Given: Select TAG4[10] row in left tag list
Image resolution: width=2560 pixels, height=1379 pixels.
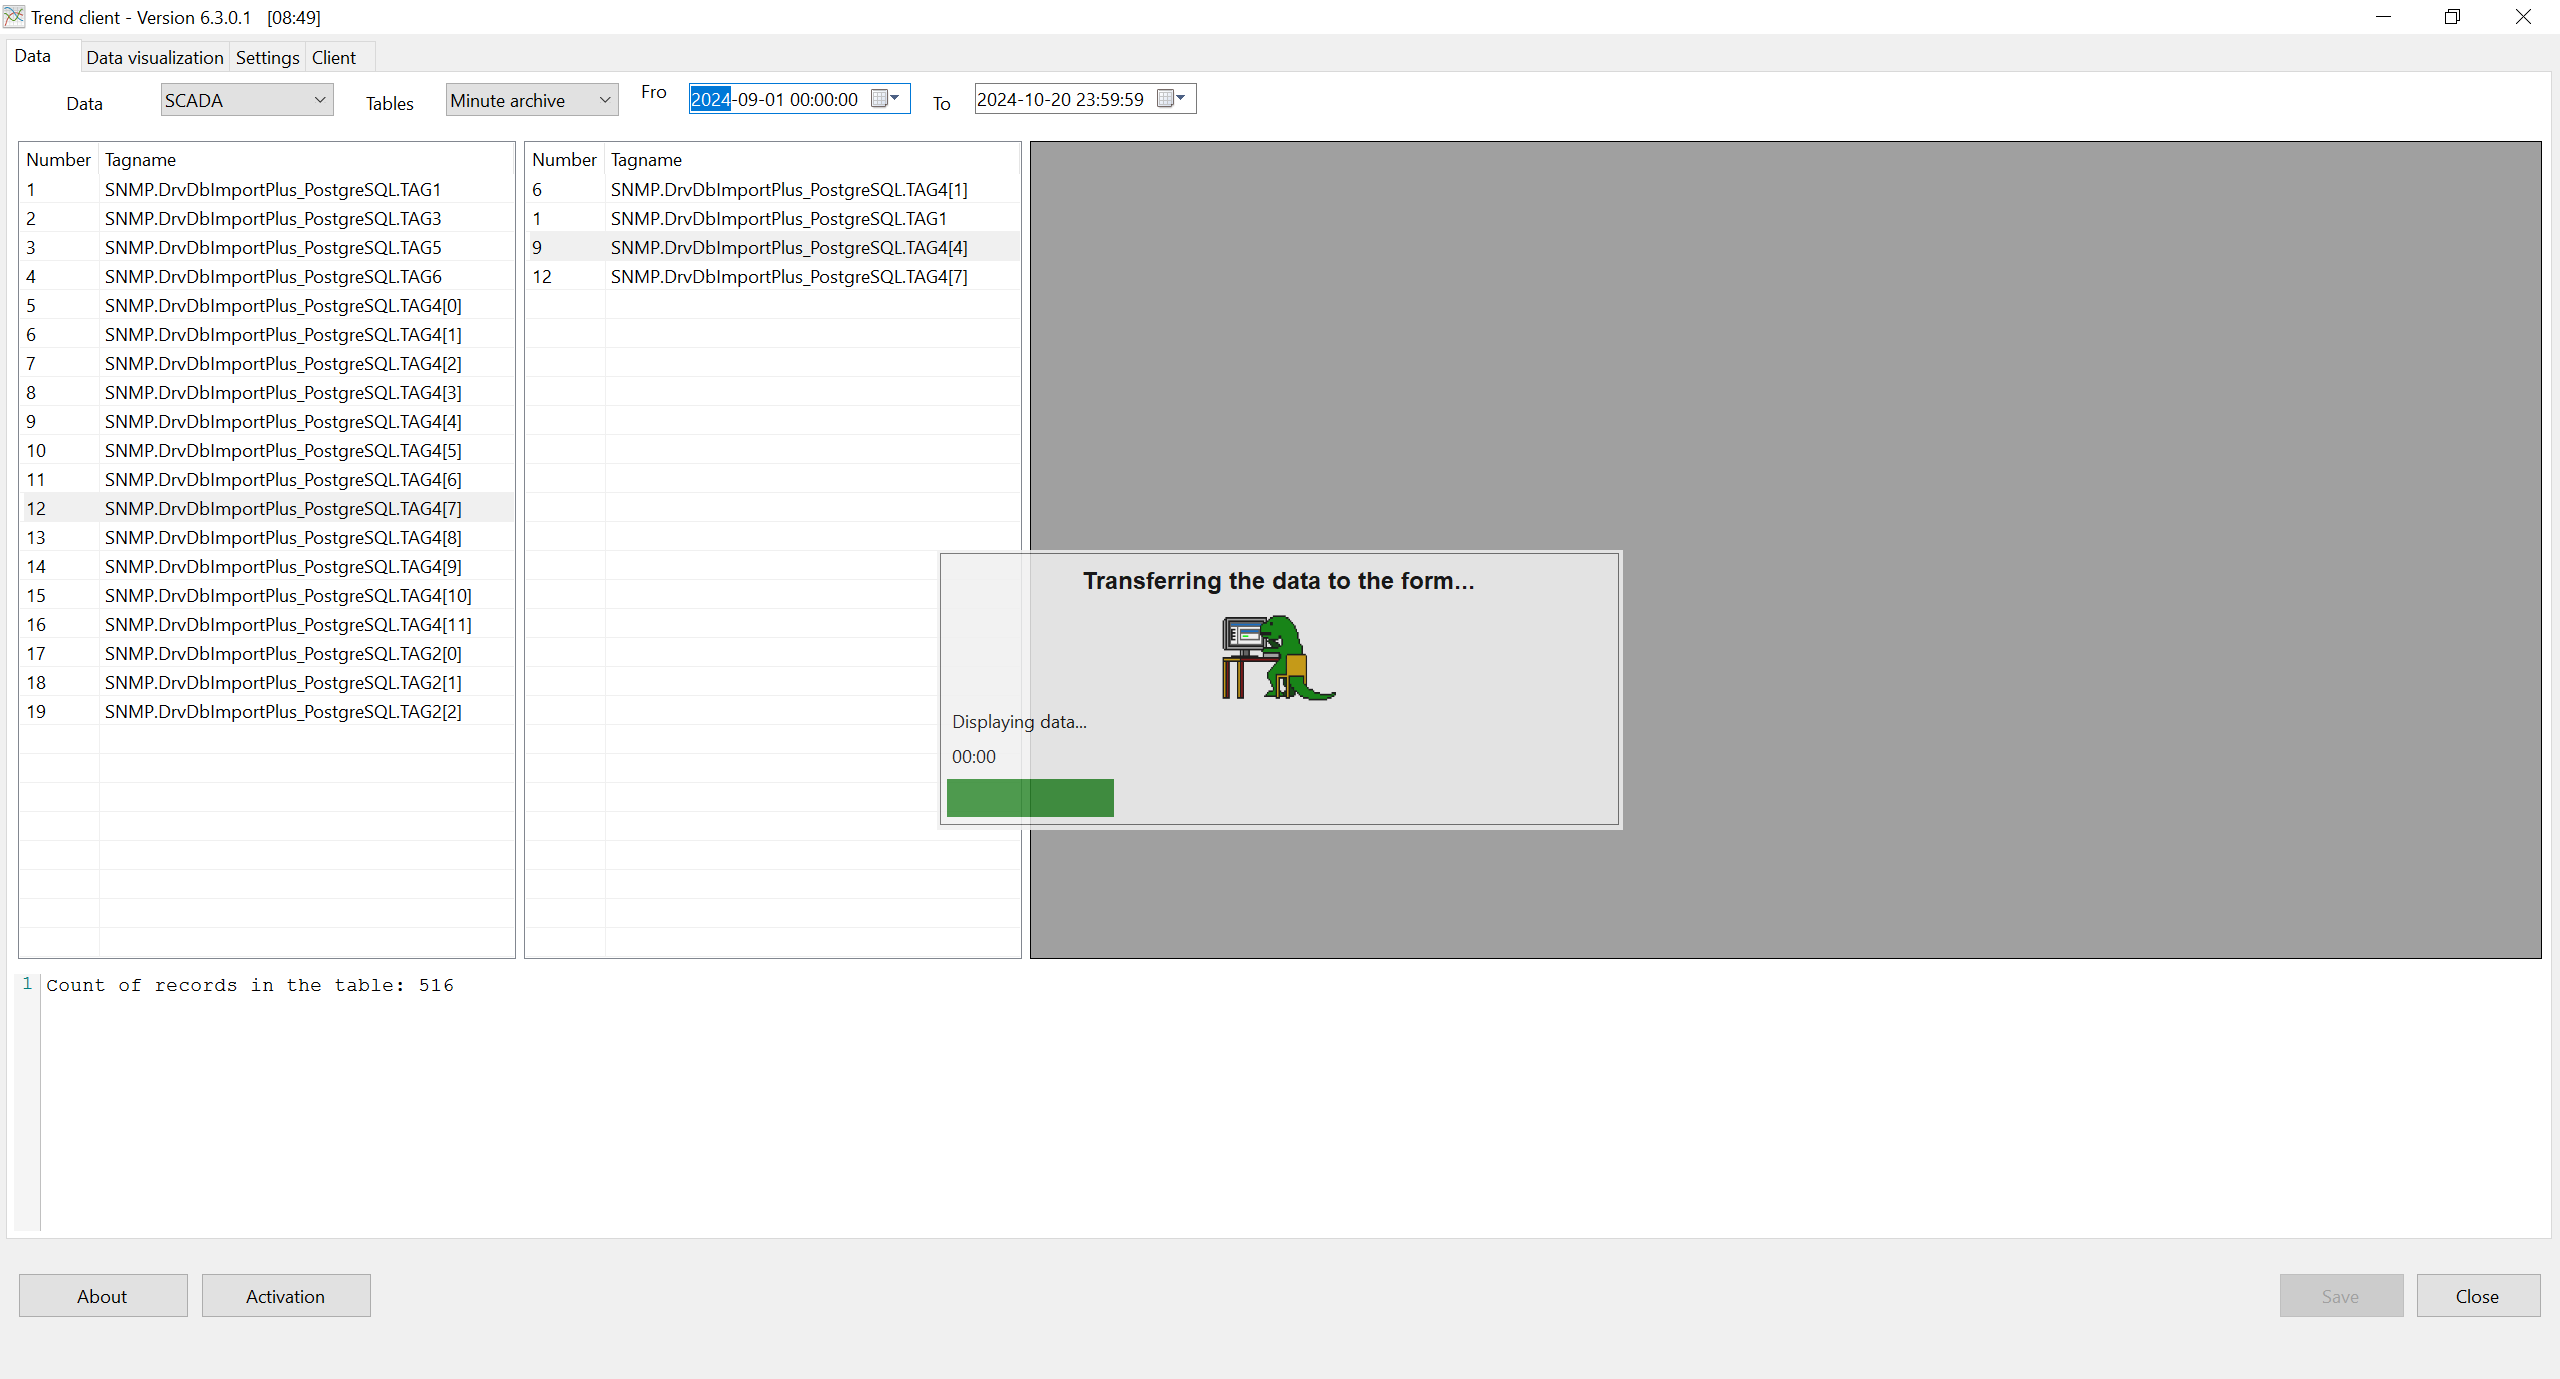Looking at the screenshot, I should [288, 596].
